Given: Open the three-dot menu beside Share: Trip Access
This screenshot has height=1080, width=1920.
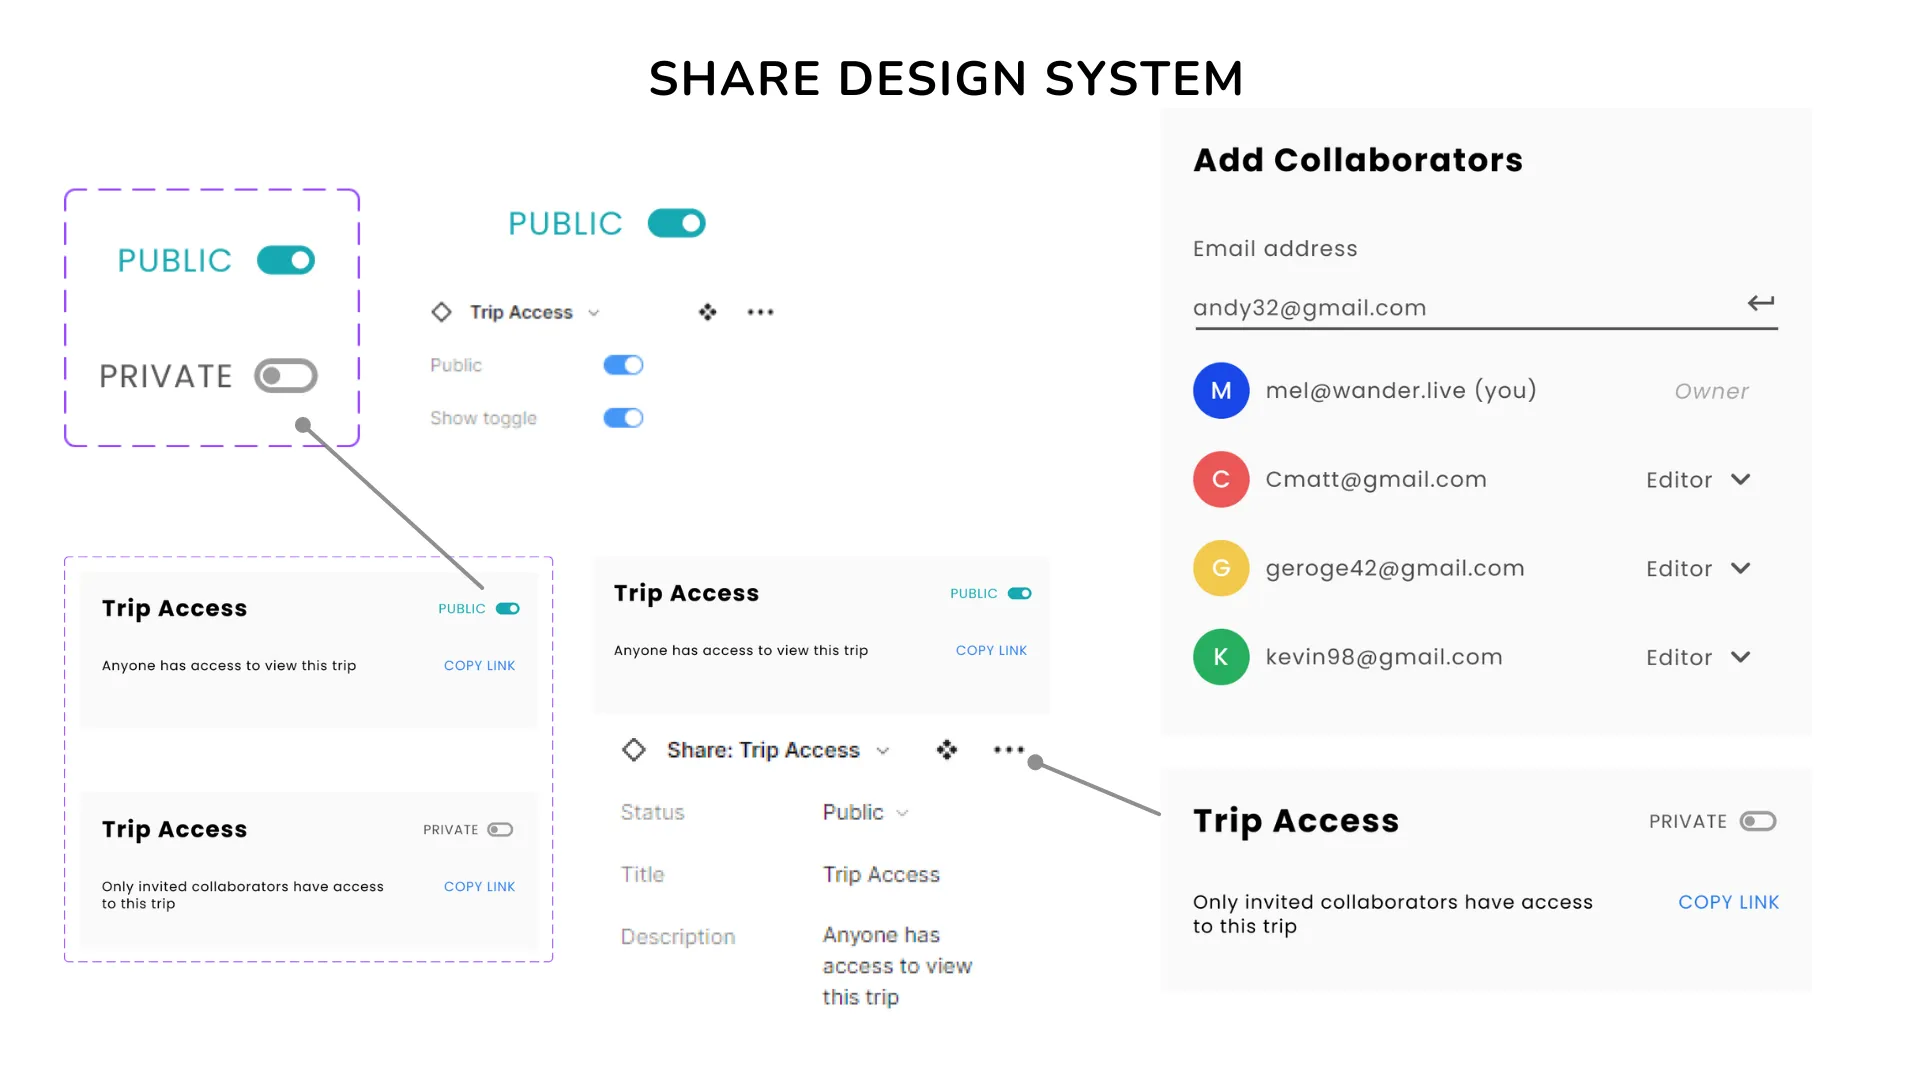Looking at the screenshot, I should [1009, 750].
